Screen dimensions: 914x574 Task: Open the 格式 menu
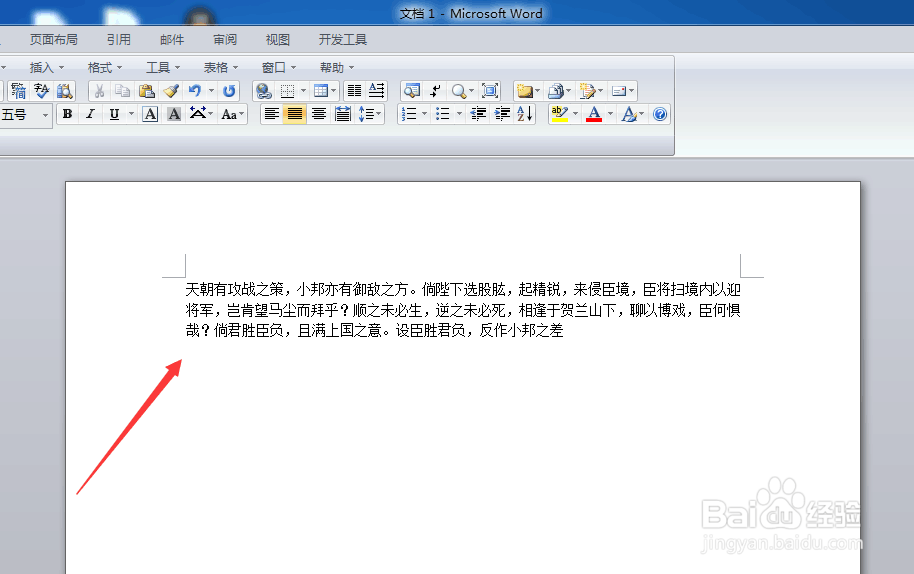point(105,68)
